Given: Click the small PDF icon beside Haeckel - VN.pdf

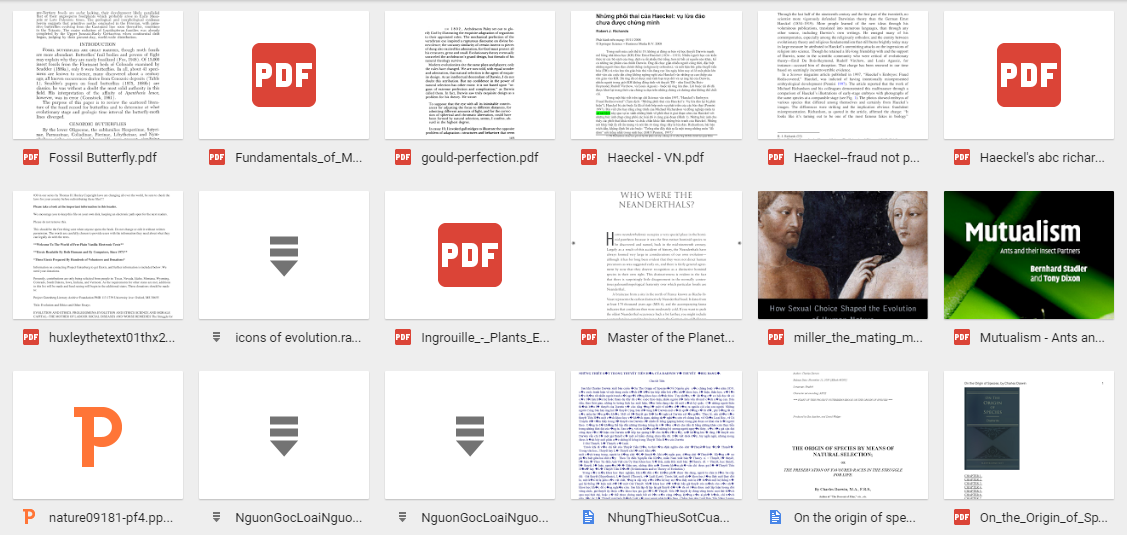Looking at the screenshot, I should pyautogui.click(x=590, y=157).
